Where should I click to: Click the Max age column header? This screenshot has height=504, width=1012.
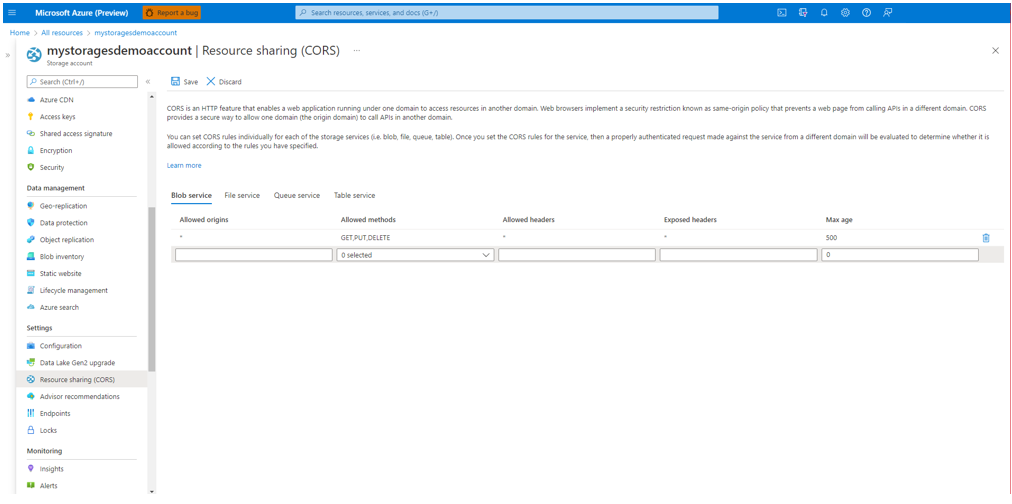(839, 220)
